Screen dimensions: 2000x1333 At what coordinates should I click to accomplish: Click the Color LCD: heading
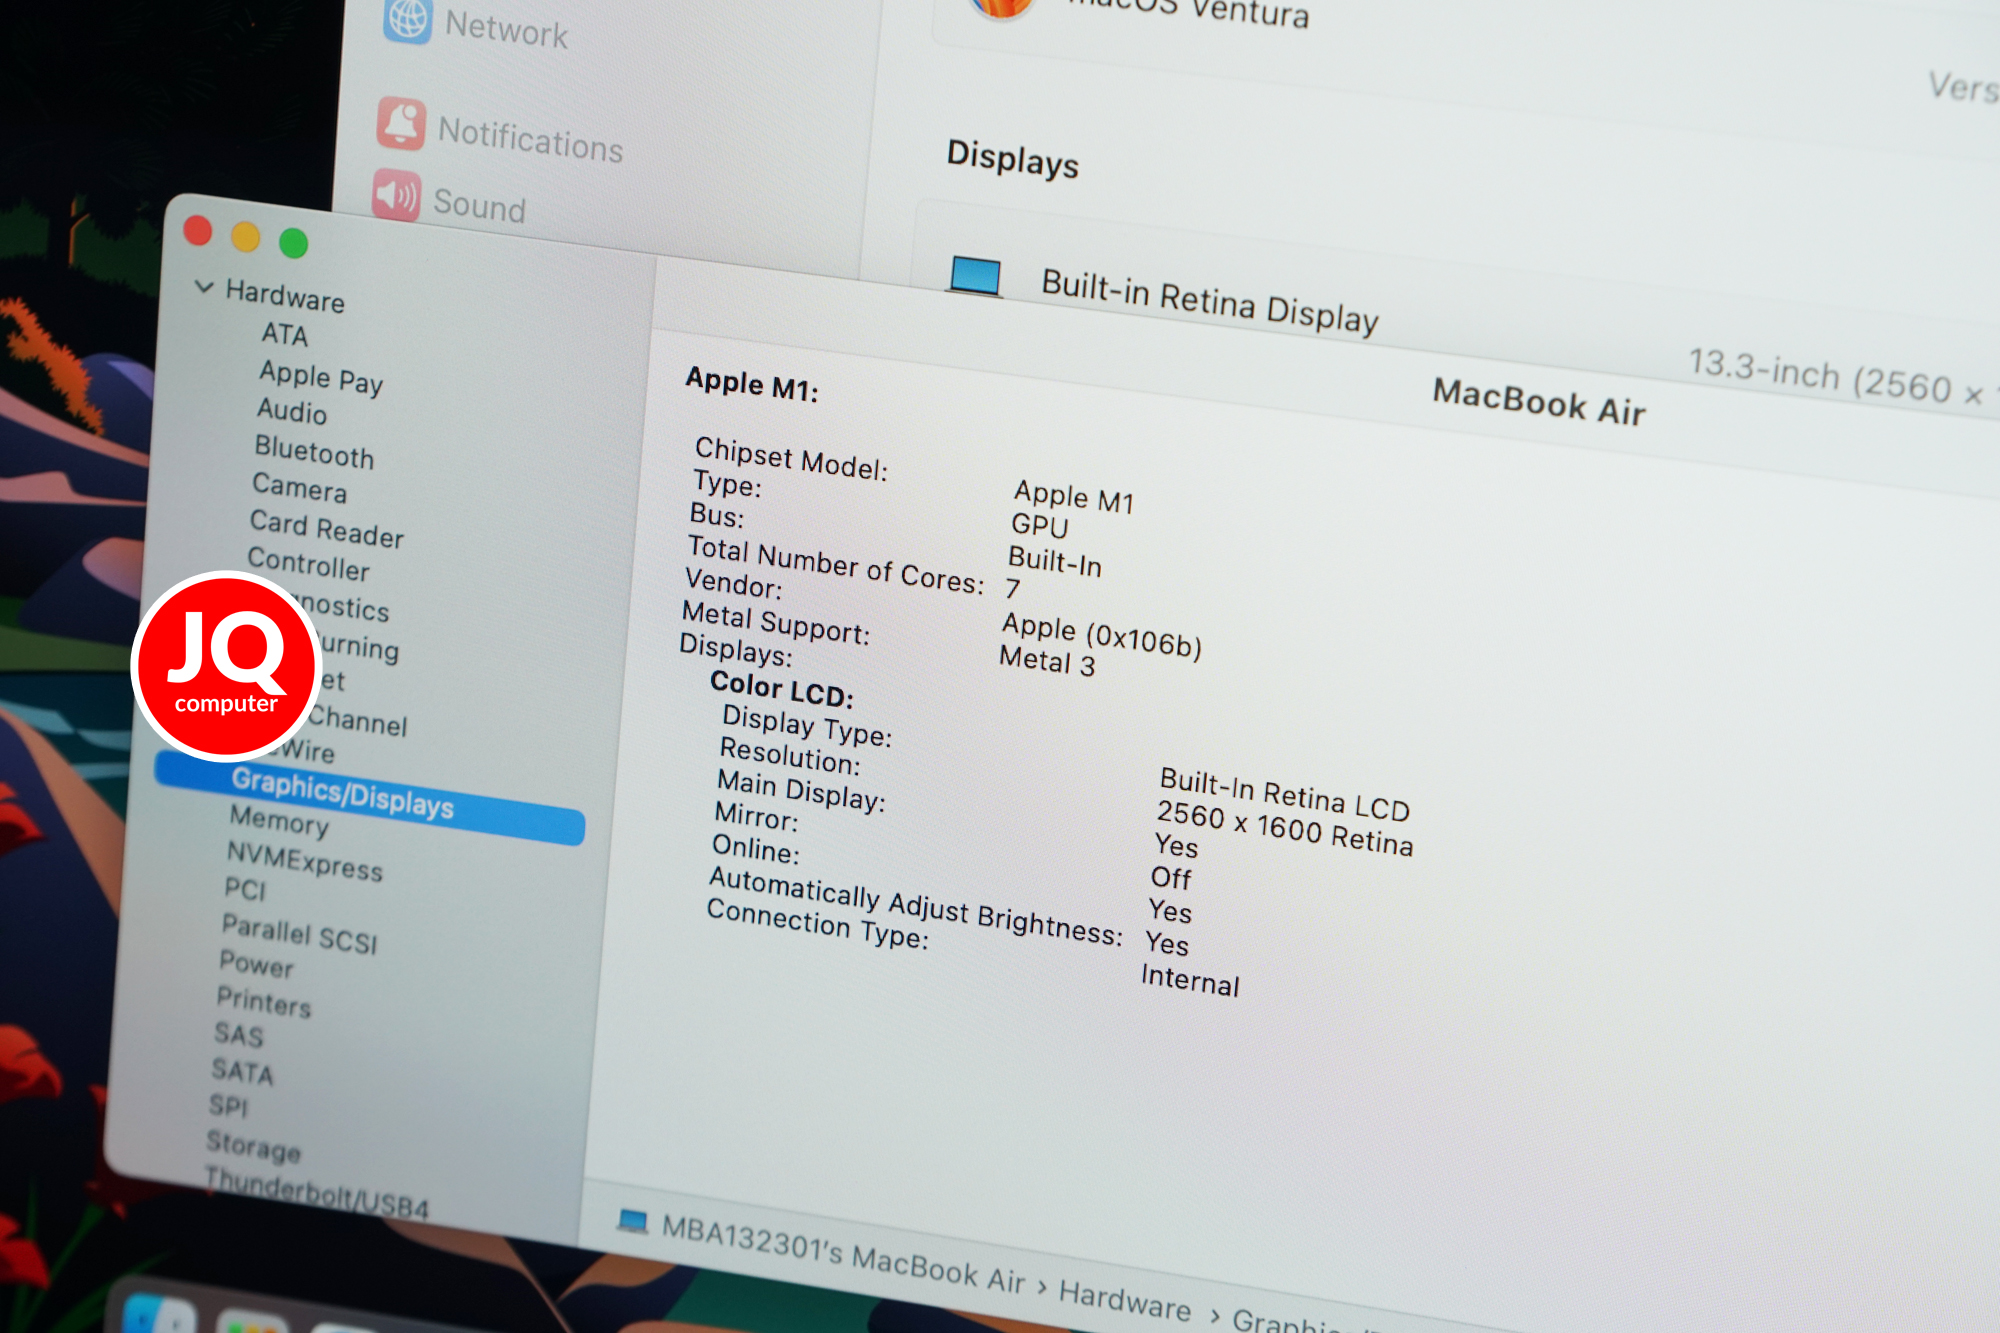pyautogui.click(x=782, y=689)
